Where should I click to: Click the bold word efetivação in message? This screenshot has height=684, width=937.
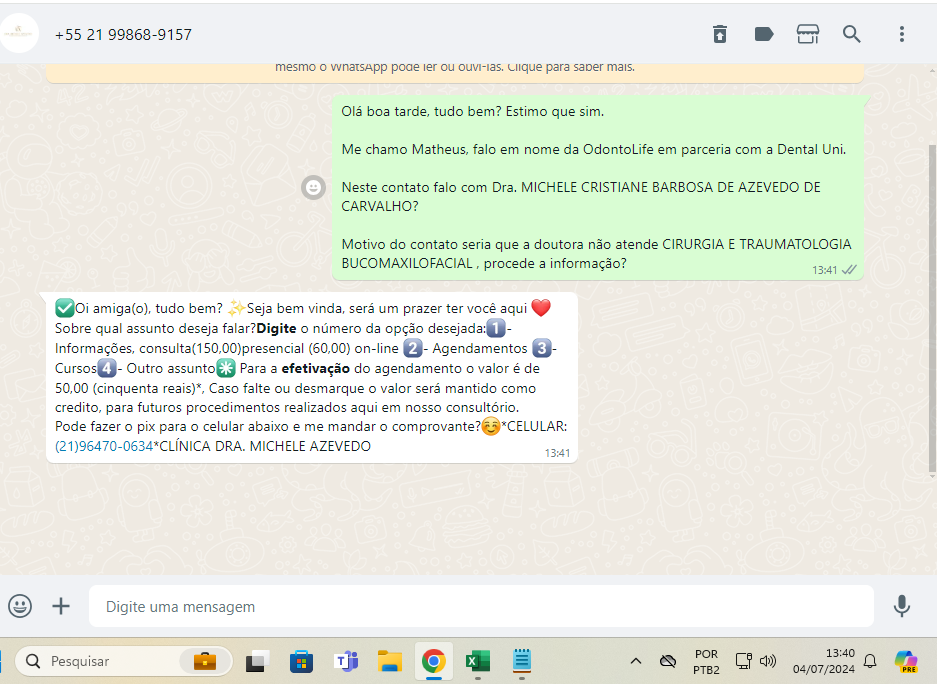[x=316, y=369]
